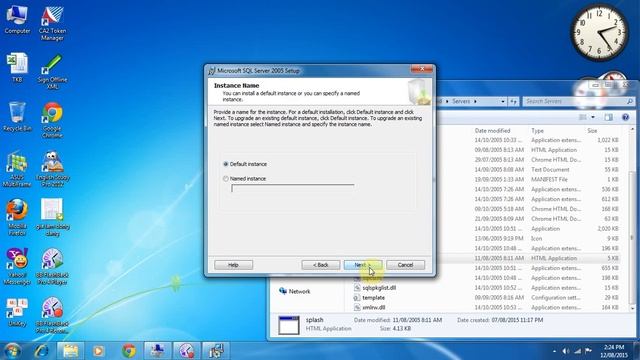Open BB FlashBack Pro 4 Player shortcut

click(x=52, y=266)
